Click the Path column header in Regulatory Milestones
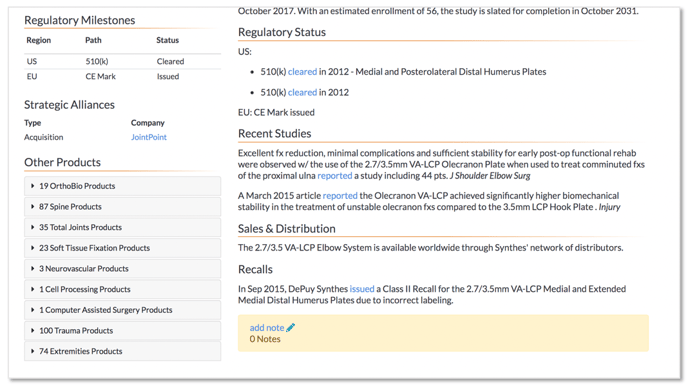This screenshot has width=688, height=389. coord(93,40)
